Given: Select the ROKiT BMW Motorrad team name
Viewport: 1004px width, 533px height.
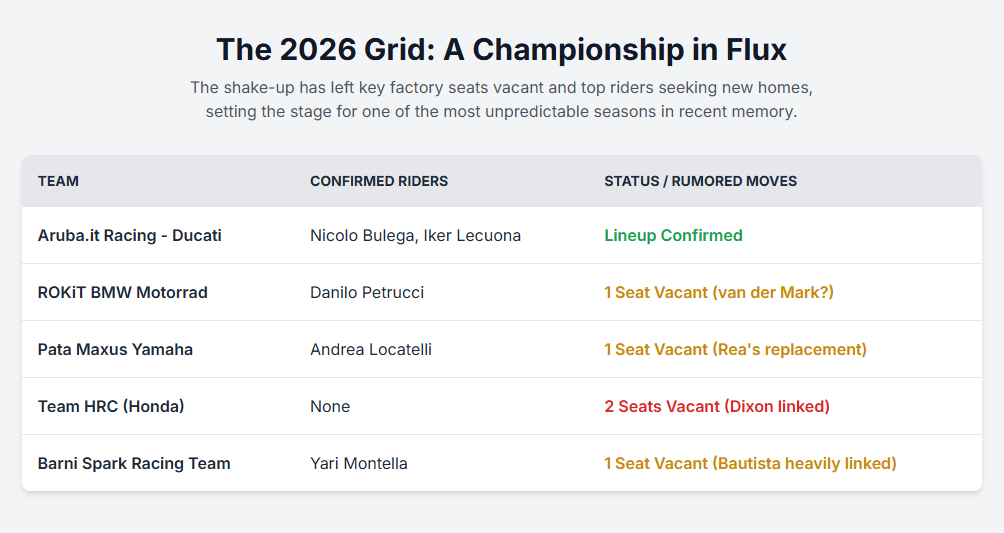Looking at the screenshot, I should tap(123, 293).
